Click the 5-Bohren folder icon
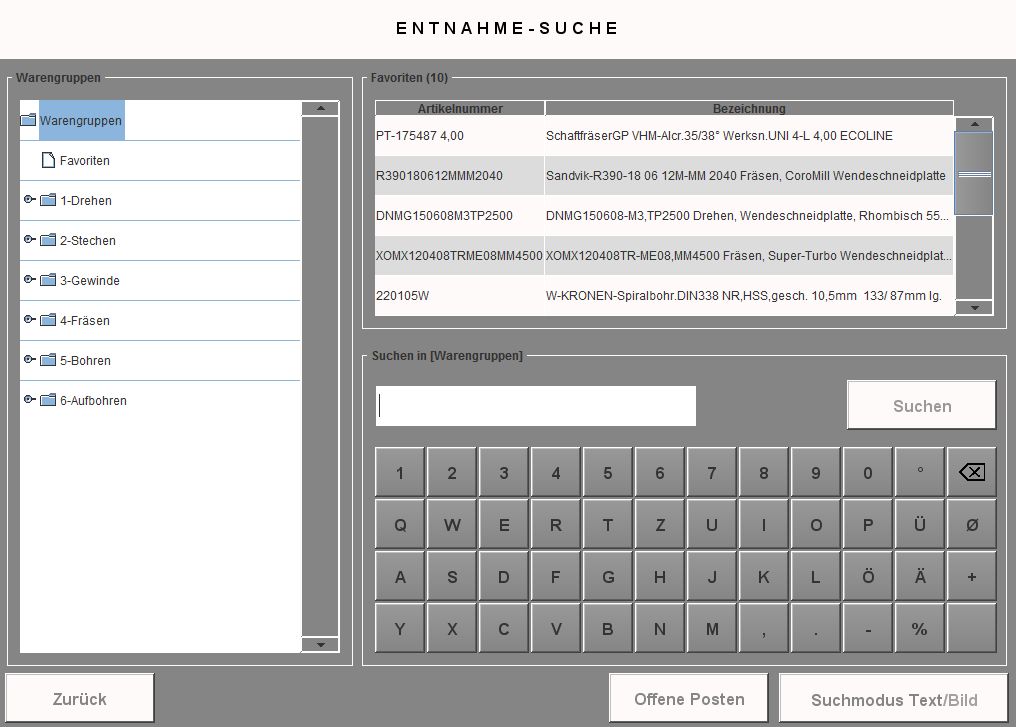Viewport: 1016px width, 727px height. (x=48, y=360)
